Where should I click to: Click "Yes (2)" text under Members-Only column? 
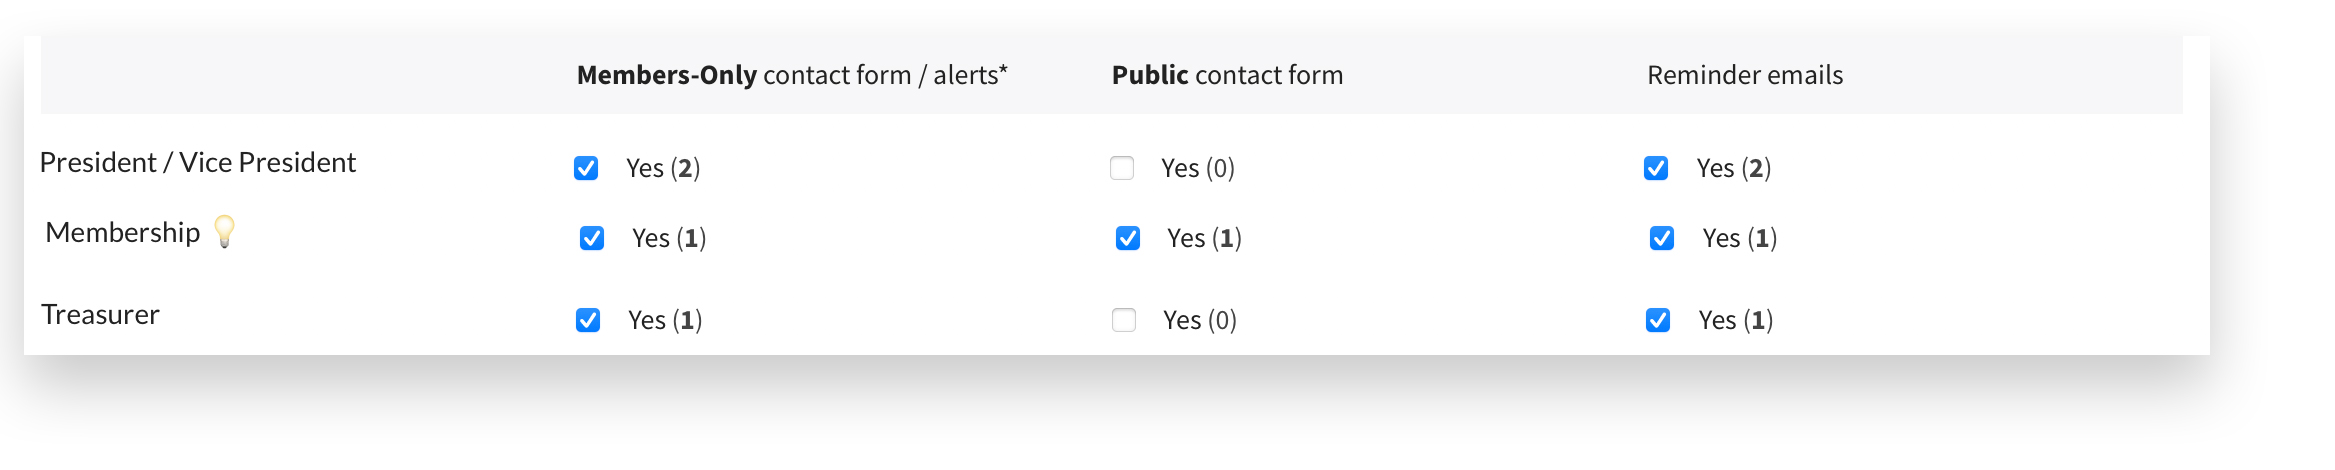pos(663,168)
